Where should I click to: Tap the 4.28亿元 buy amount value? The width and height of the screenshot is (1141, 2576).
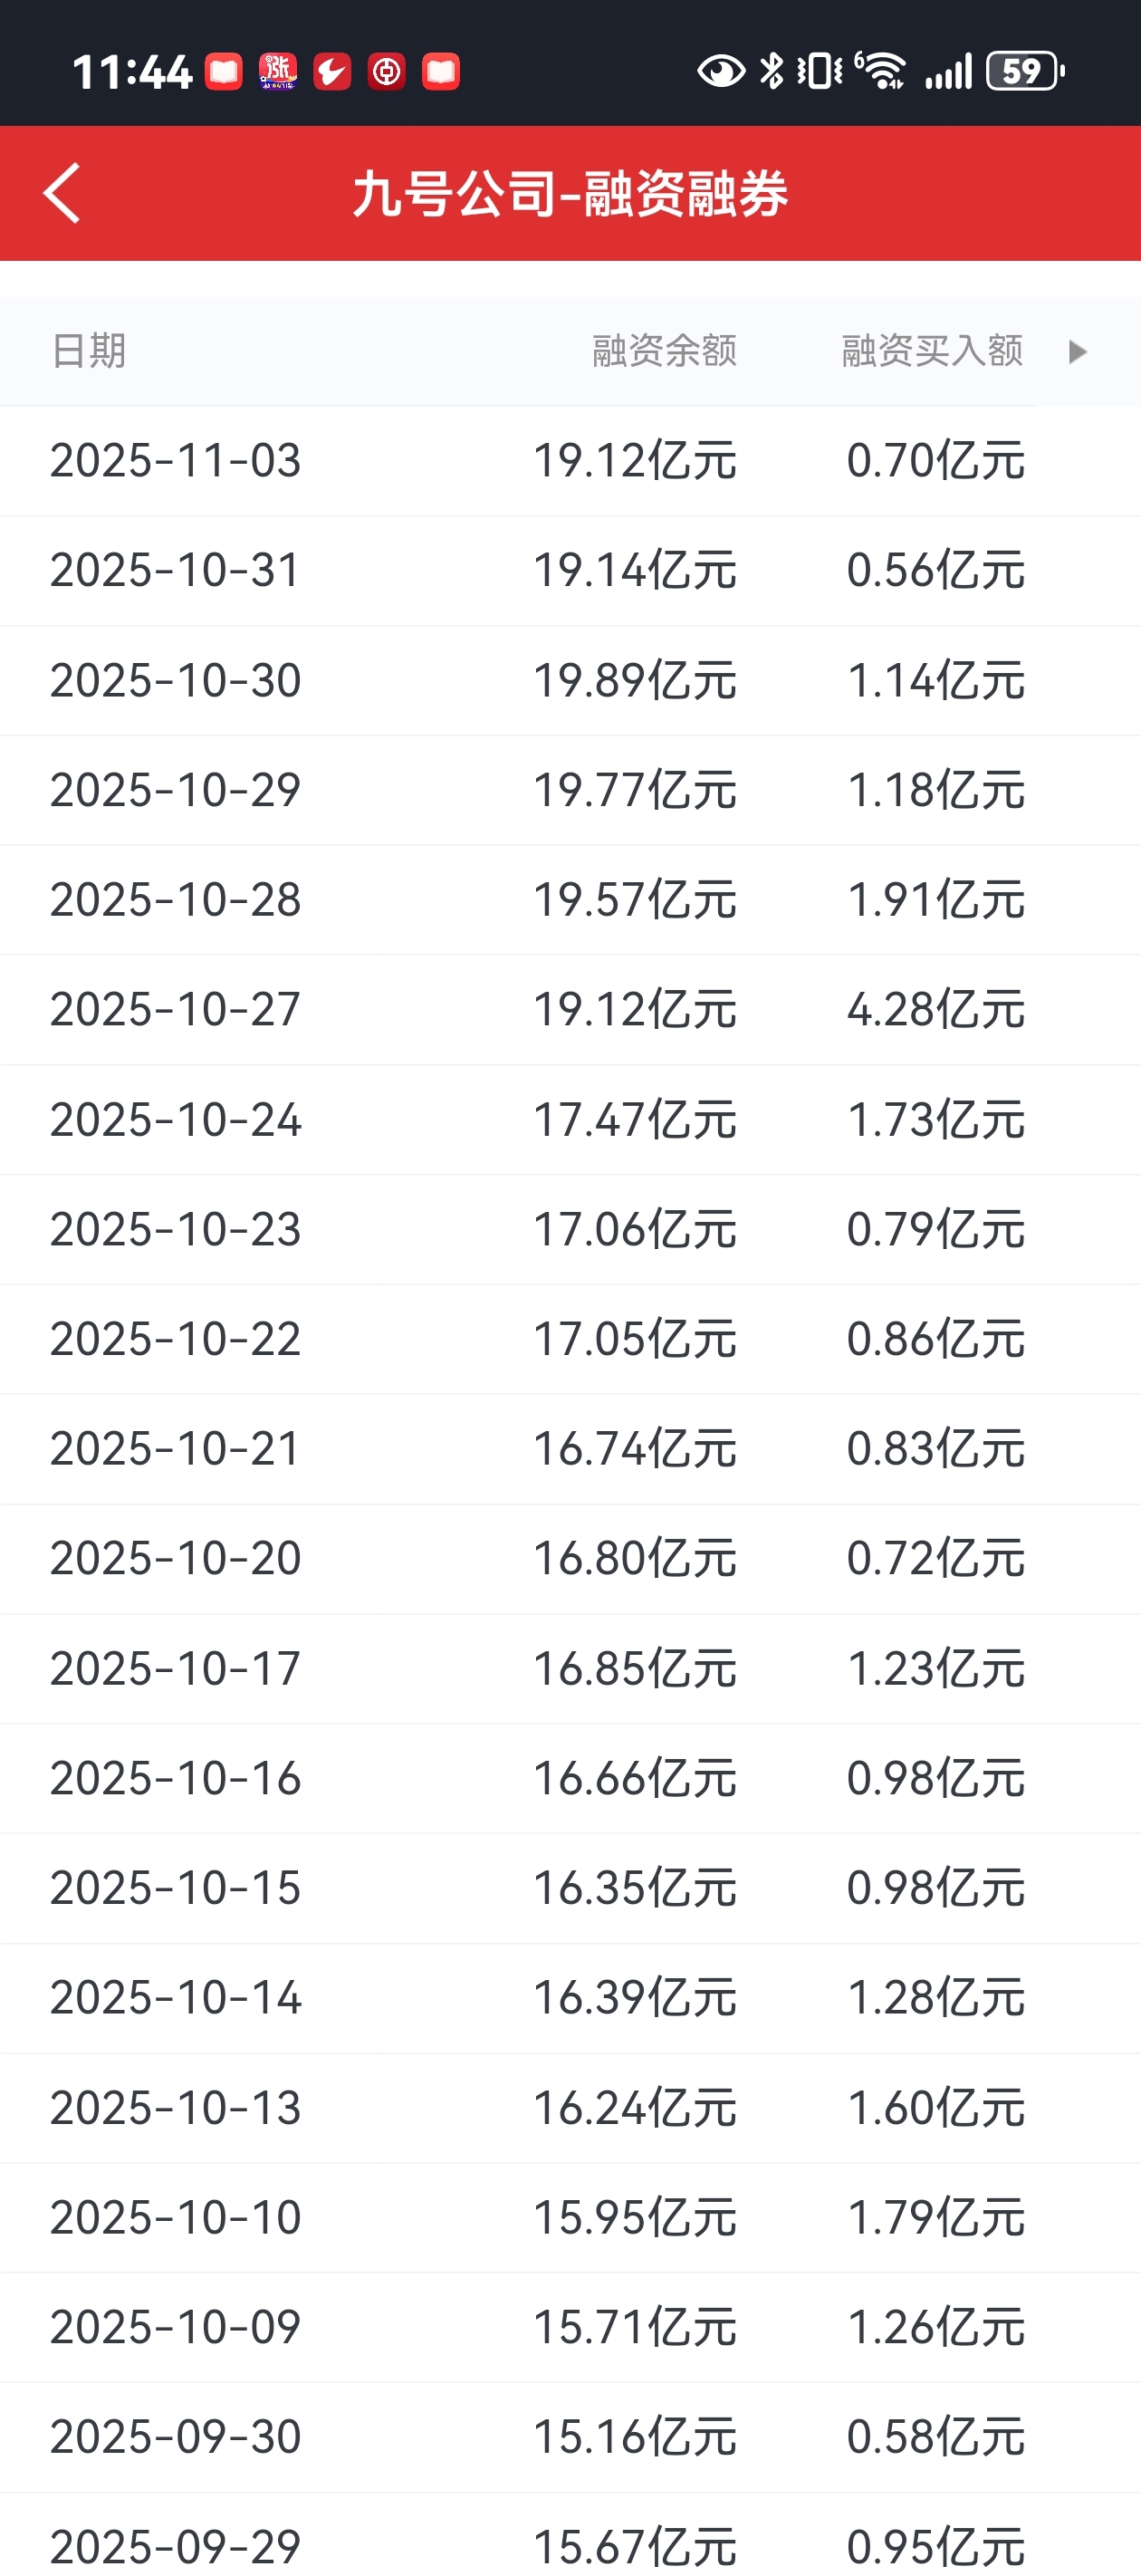point(935,1010)
